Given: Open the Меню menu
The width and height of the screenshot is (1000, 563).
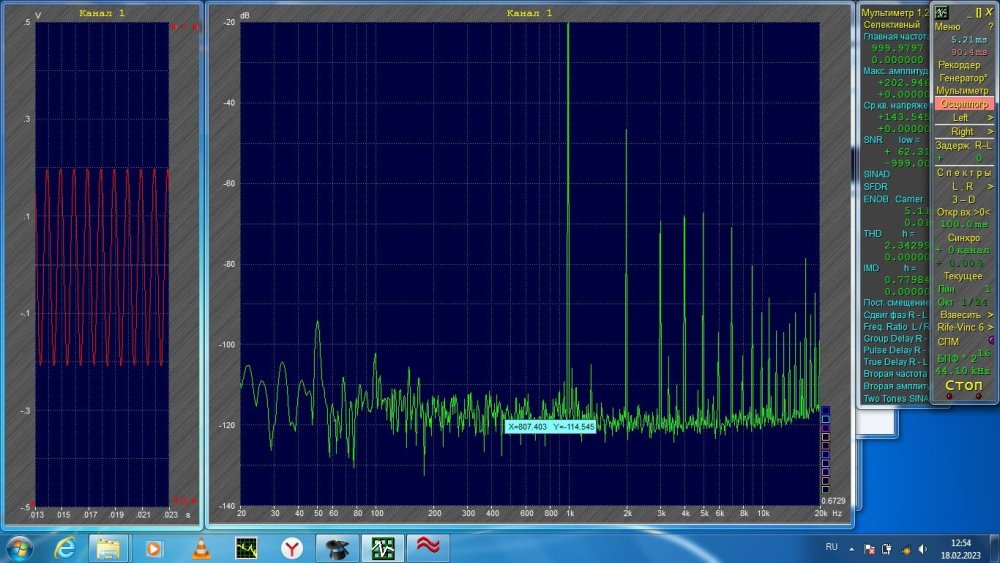Looking at the screenshot, I should pos(947,27).
